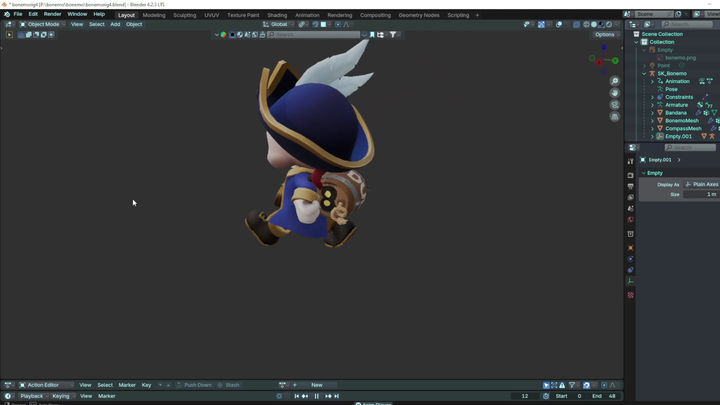Open the Object properties orange square icon
This screenshot has height=405, width=720.
[x=630, y=248]
